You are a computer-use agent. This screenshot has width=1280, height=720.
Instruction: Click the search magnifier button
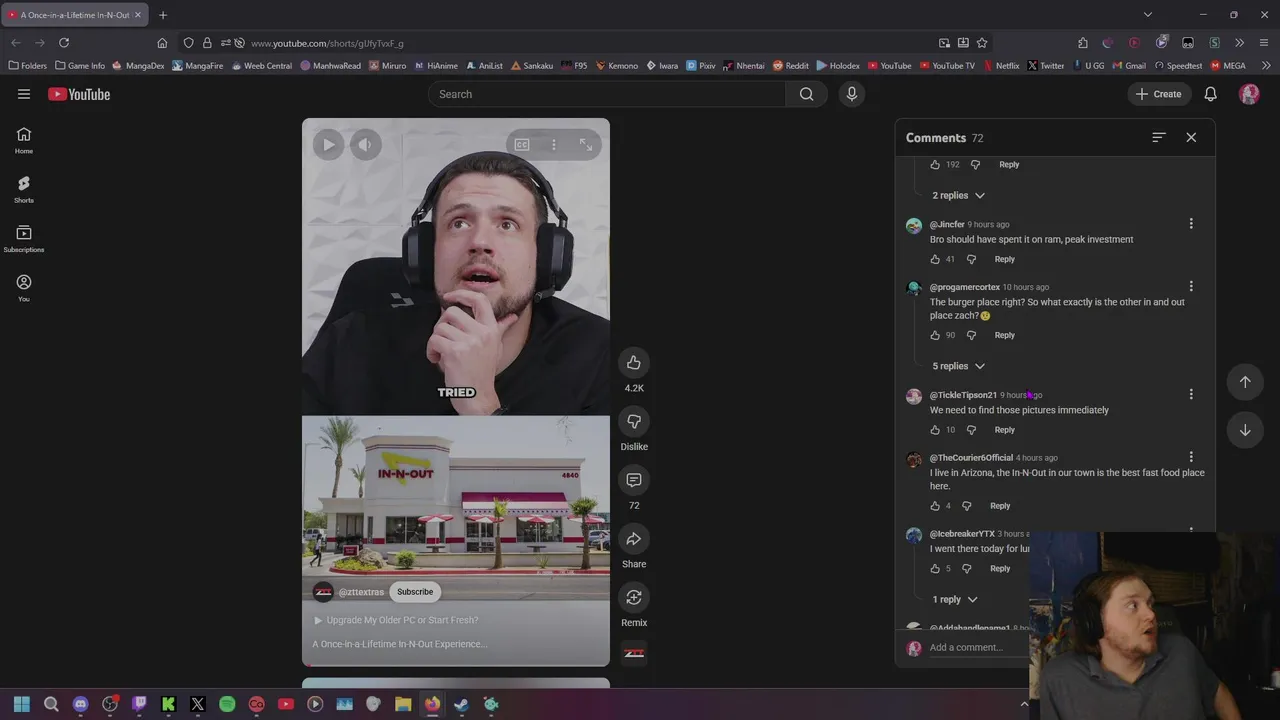tap(806, 94)
